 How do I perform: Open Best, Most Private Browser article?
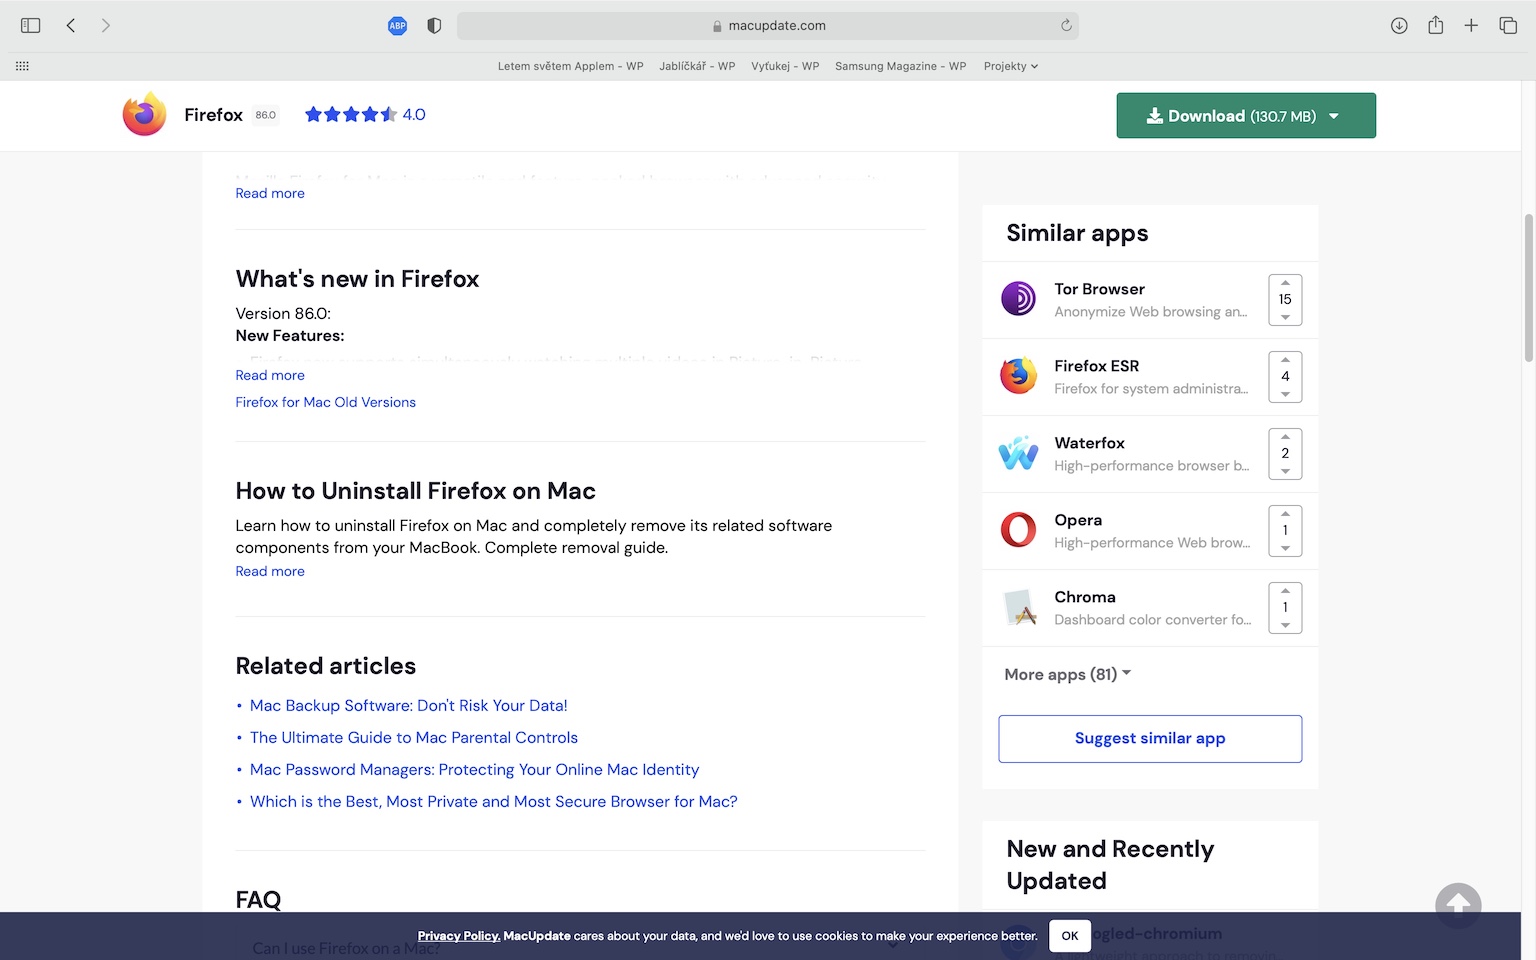[494, 801]
